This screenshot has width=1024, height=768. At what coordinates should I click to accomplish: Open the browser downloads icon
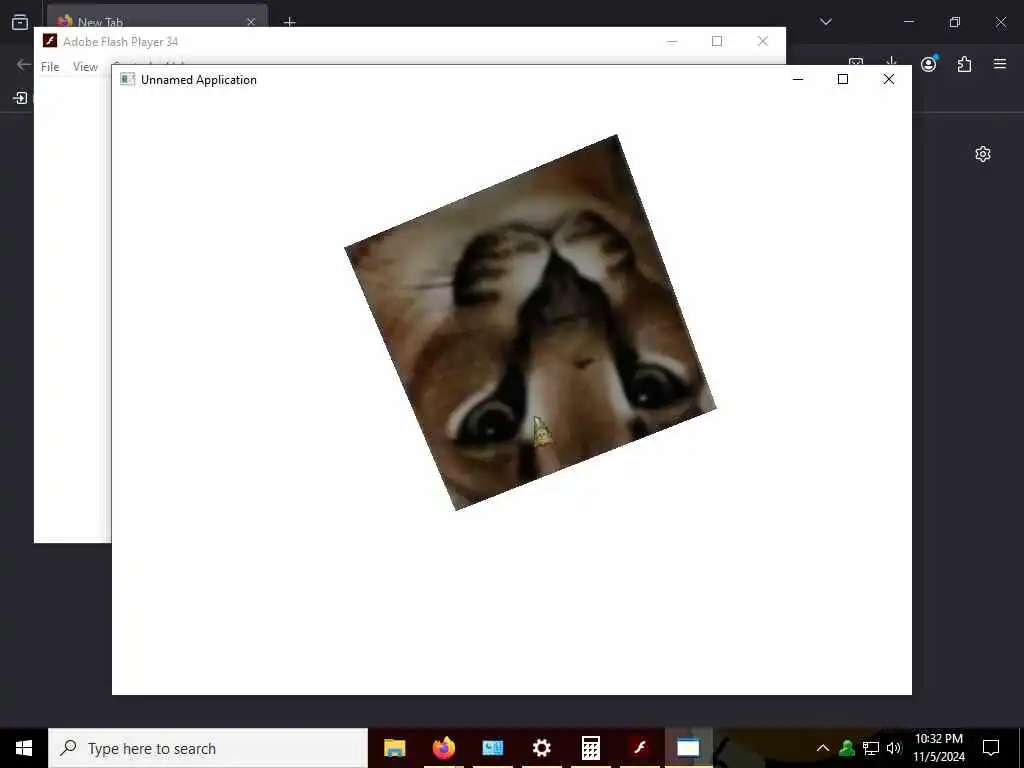(x=891, y=63)
